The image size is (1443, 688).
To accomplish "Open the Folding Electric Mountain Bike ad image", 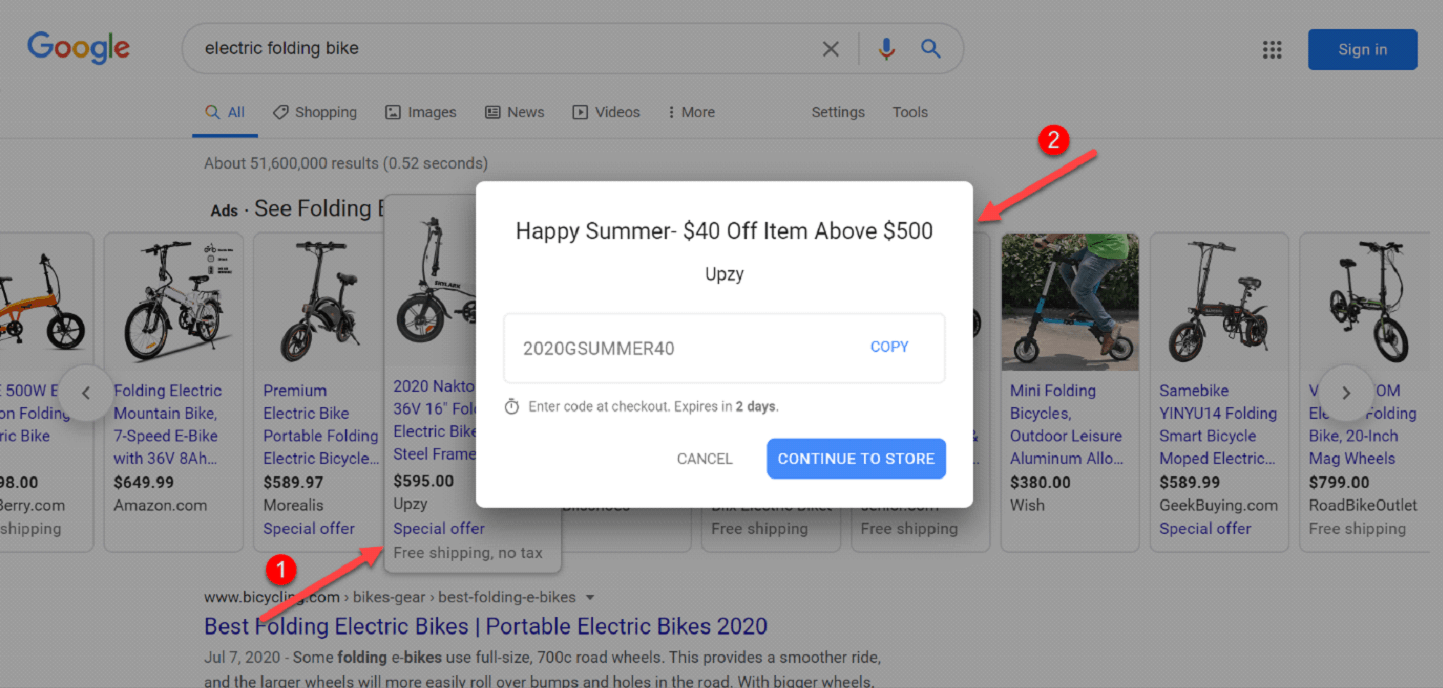I will point(174,302).
